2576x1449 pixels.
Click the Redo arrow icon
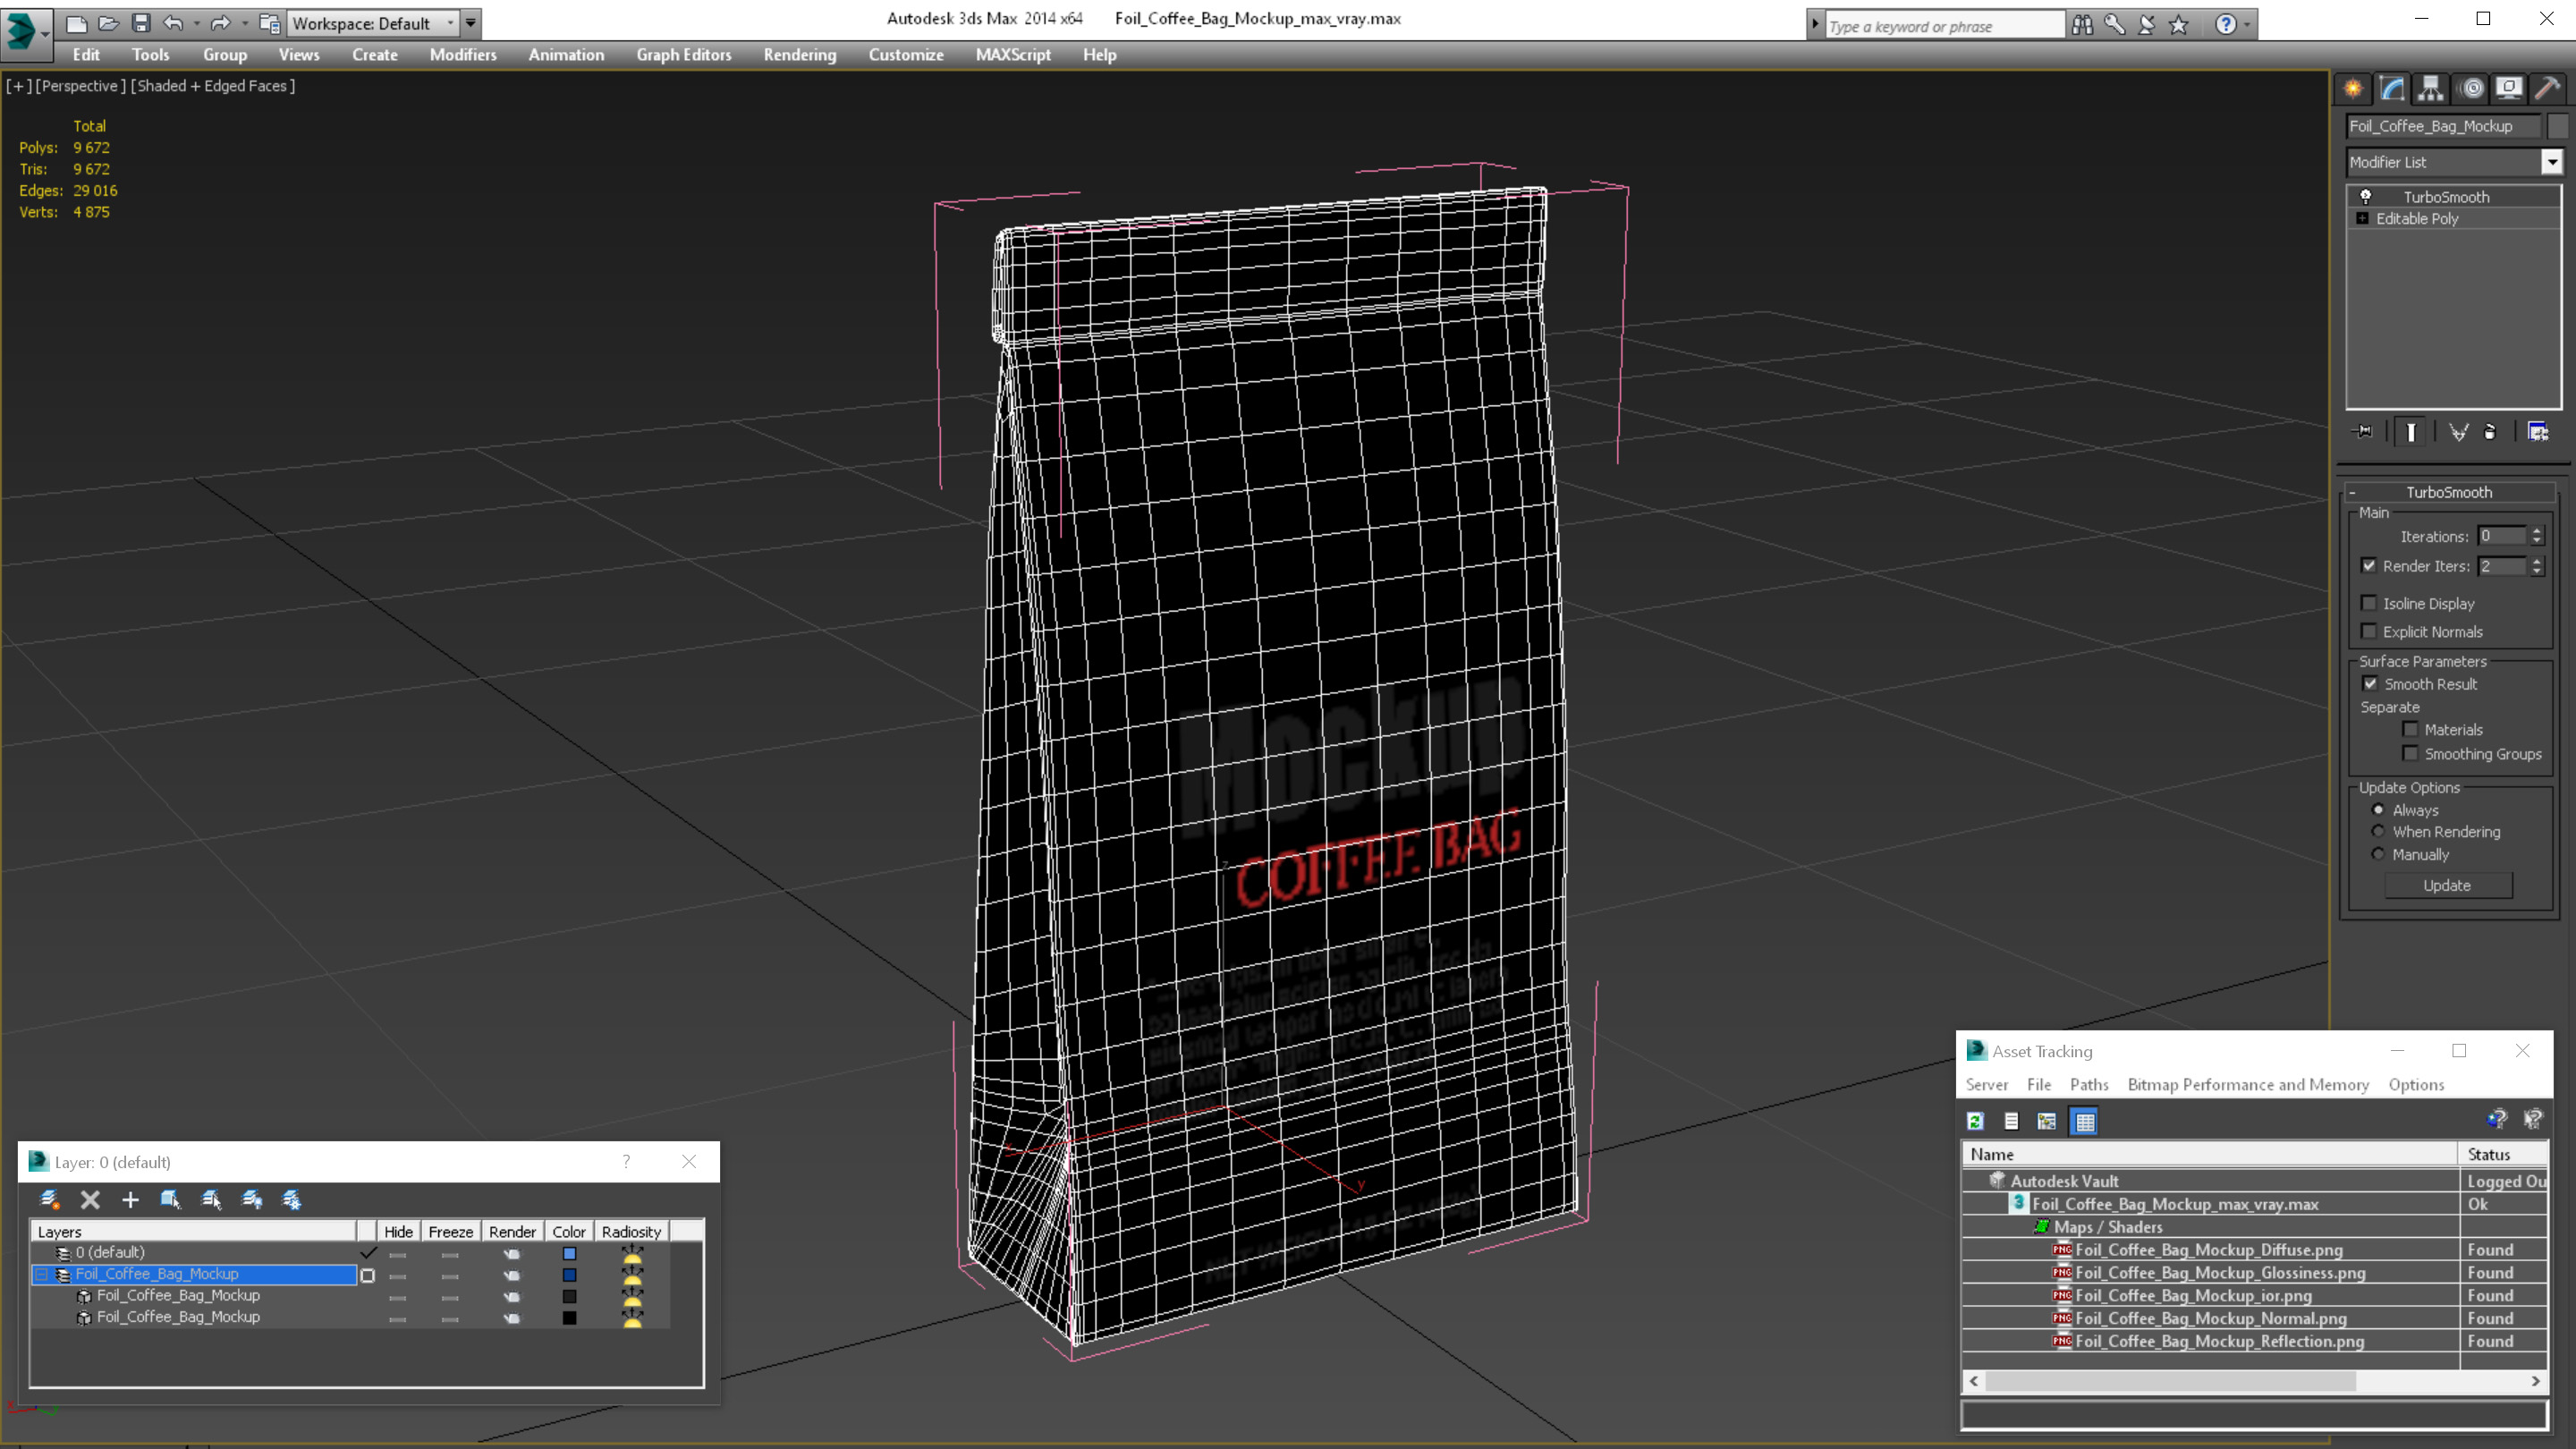click(x=221, y=23)
